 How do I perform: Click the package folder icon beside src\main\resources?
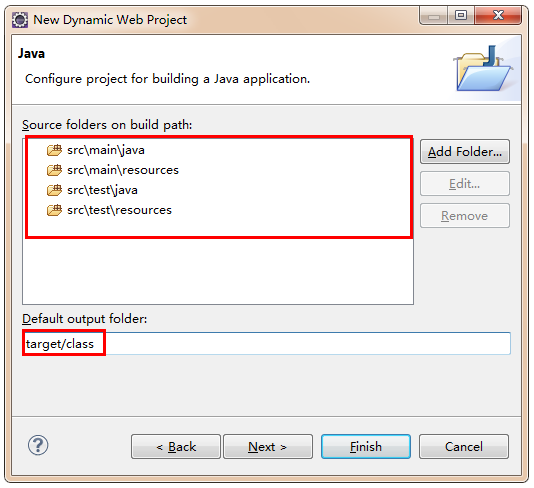[54, 170]
